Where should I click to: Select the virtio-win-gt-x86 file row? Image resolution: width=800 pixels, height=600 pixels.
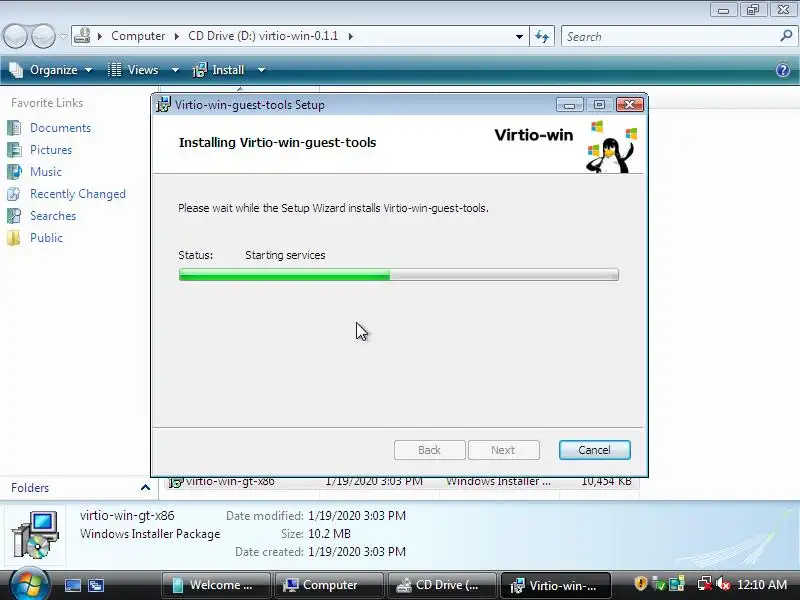(403, 482)
